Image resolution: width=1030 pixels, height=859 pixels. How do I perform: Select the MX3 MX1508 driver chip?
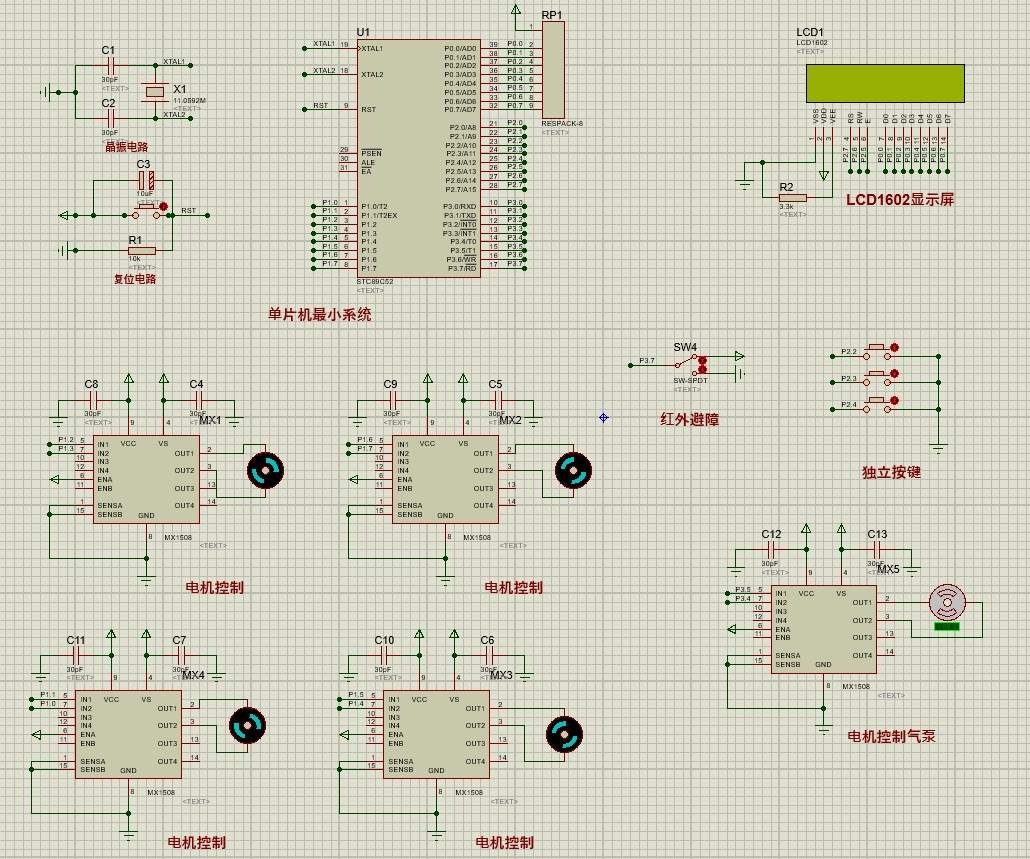436,735
